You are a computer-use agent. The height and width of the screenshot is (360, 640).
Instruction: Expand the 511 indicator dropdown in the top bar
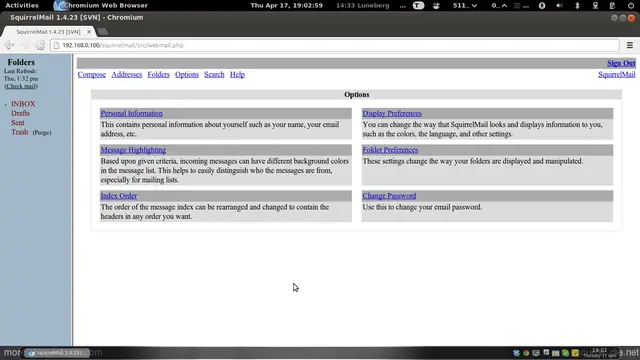pos(465,5)
